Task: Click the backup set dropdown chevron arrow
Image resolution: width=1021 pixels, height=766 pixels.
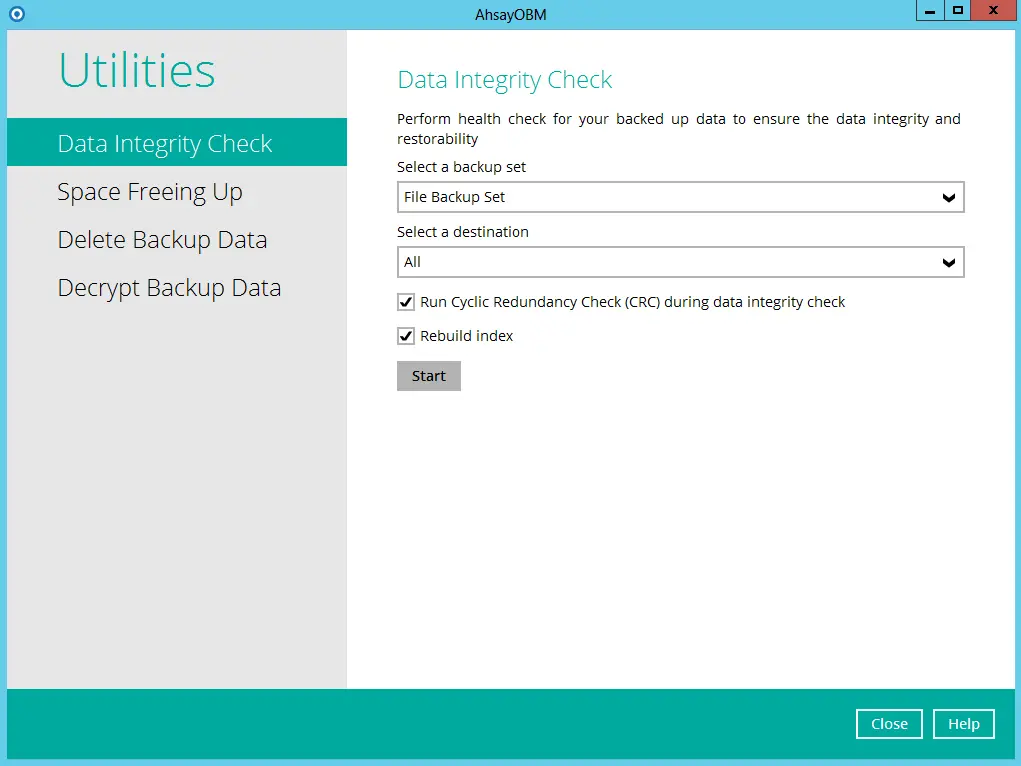Action: click(948, 197)
